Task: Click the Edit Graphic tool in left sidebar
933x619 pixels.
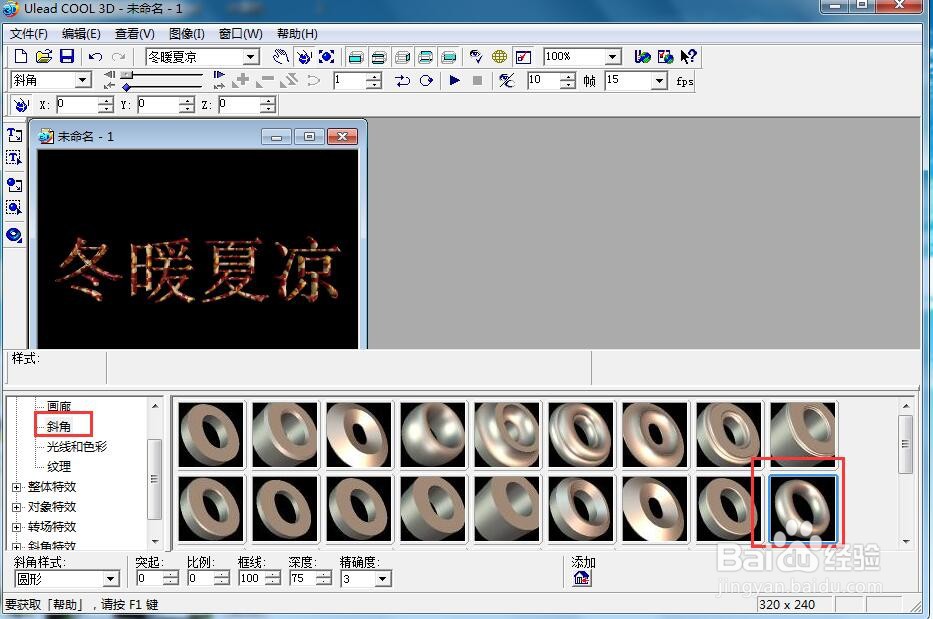Action: coord(14,207)
